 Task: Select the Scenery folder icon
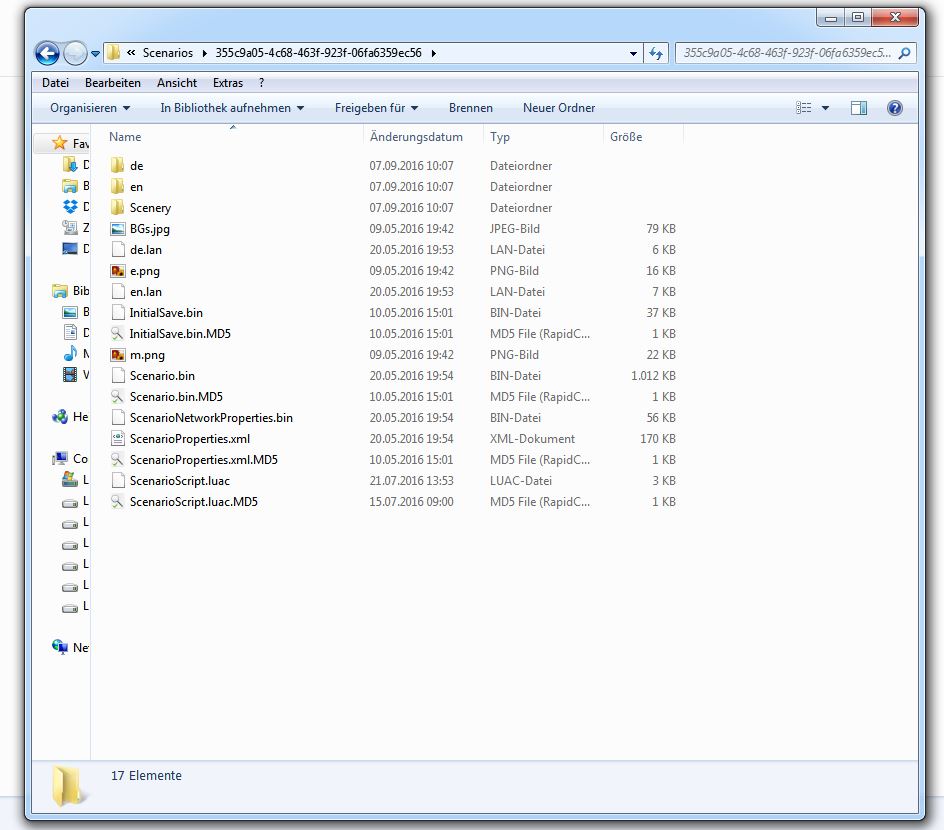click(118, 208)
